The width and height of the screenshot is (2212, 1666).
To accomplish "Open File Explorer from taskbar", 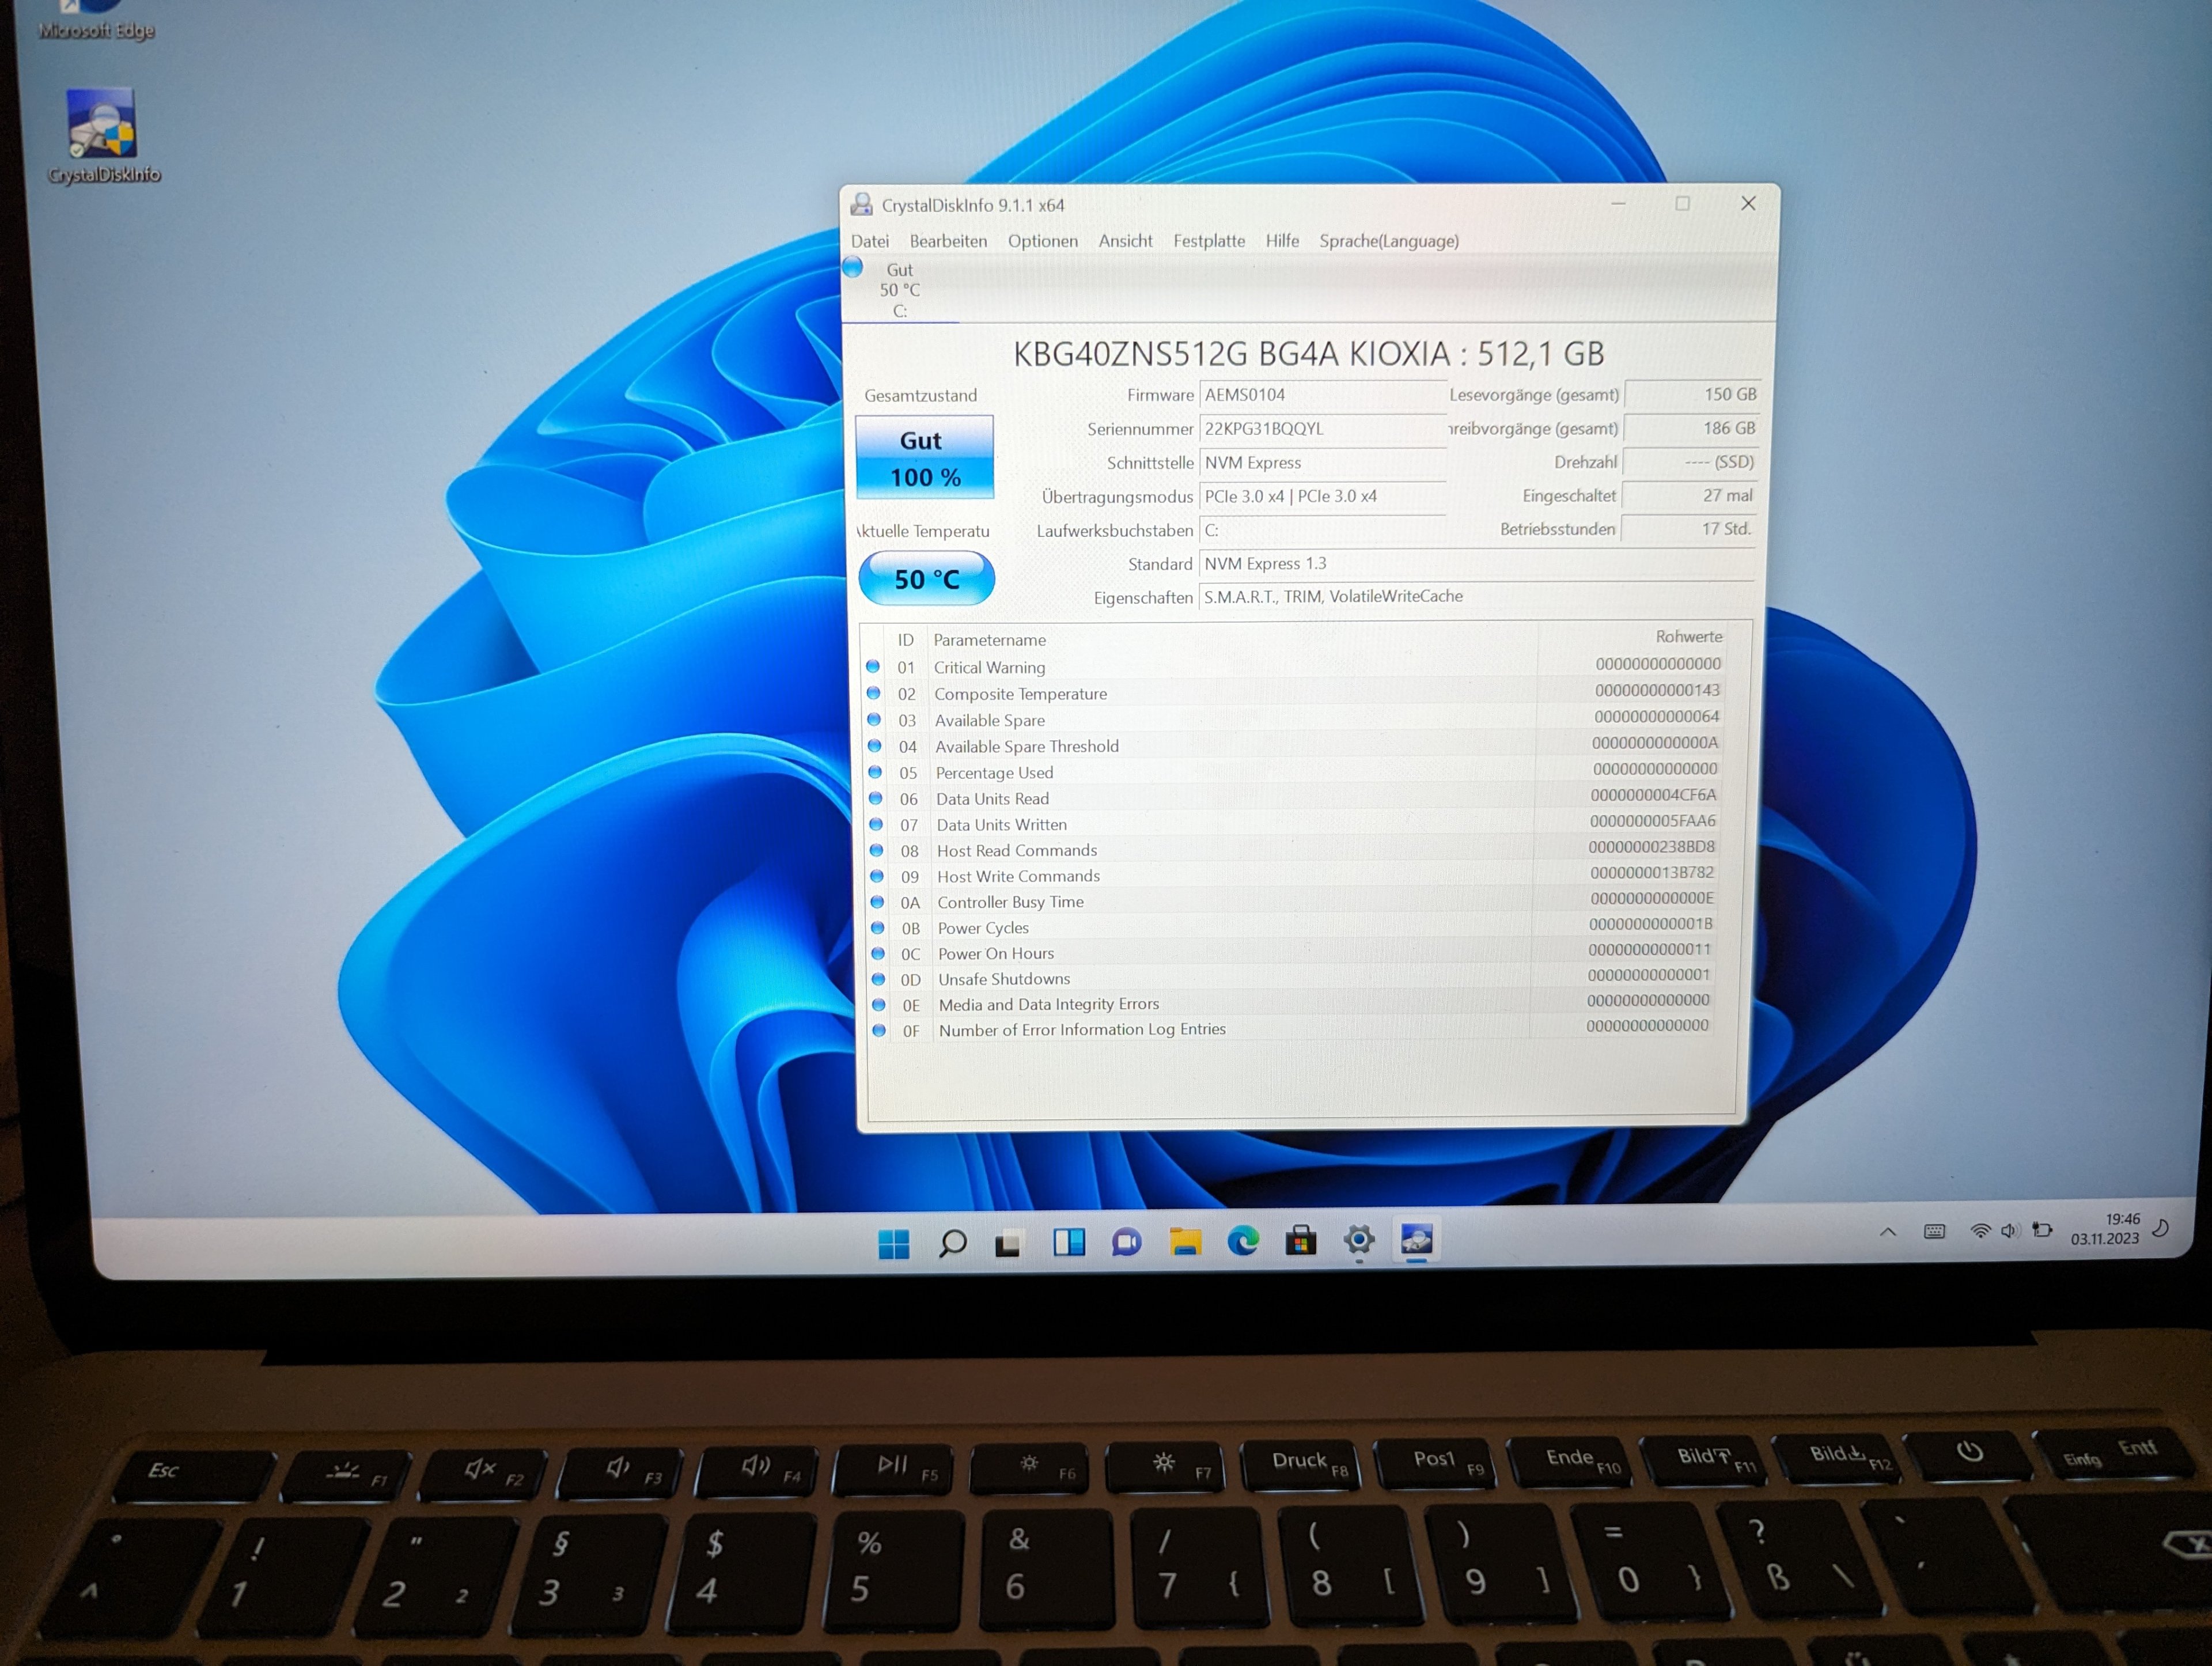I will click(1185, 1242).
